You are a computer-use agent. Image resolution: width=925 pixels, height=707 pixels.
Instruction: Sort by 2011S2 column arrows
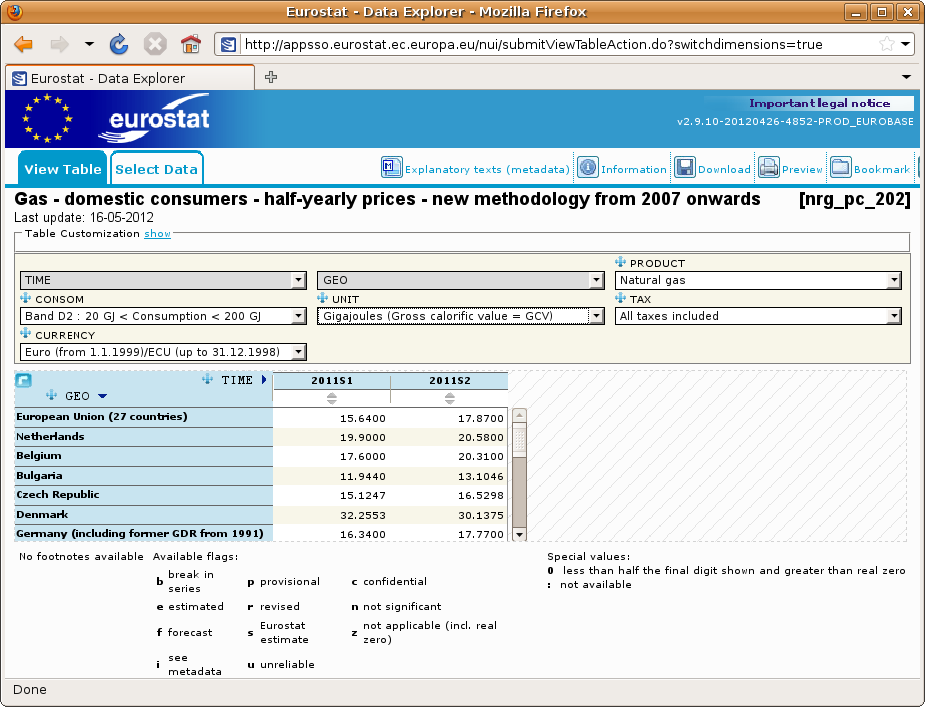450,398
